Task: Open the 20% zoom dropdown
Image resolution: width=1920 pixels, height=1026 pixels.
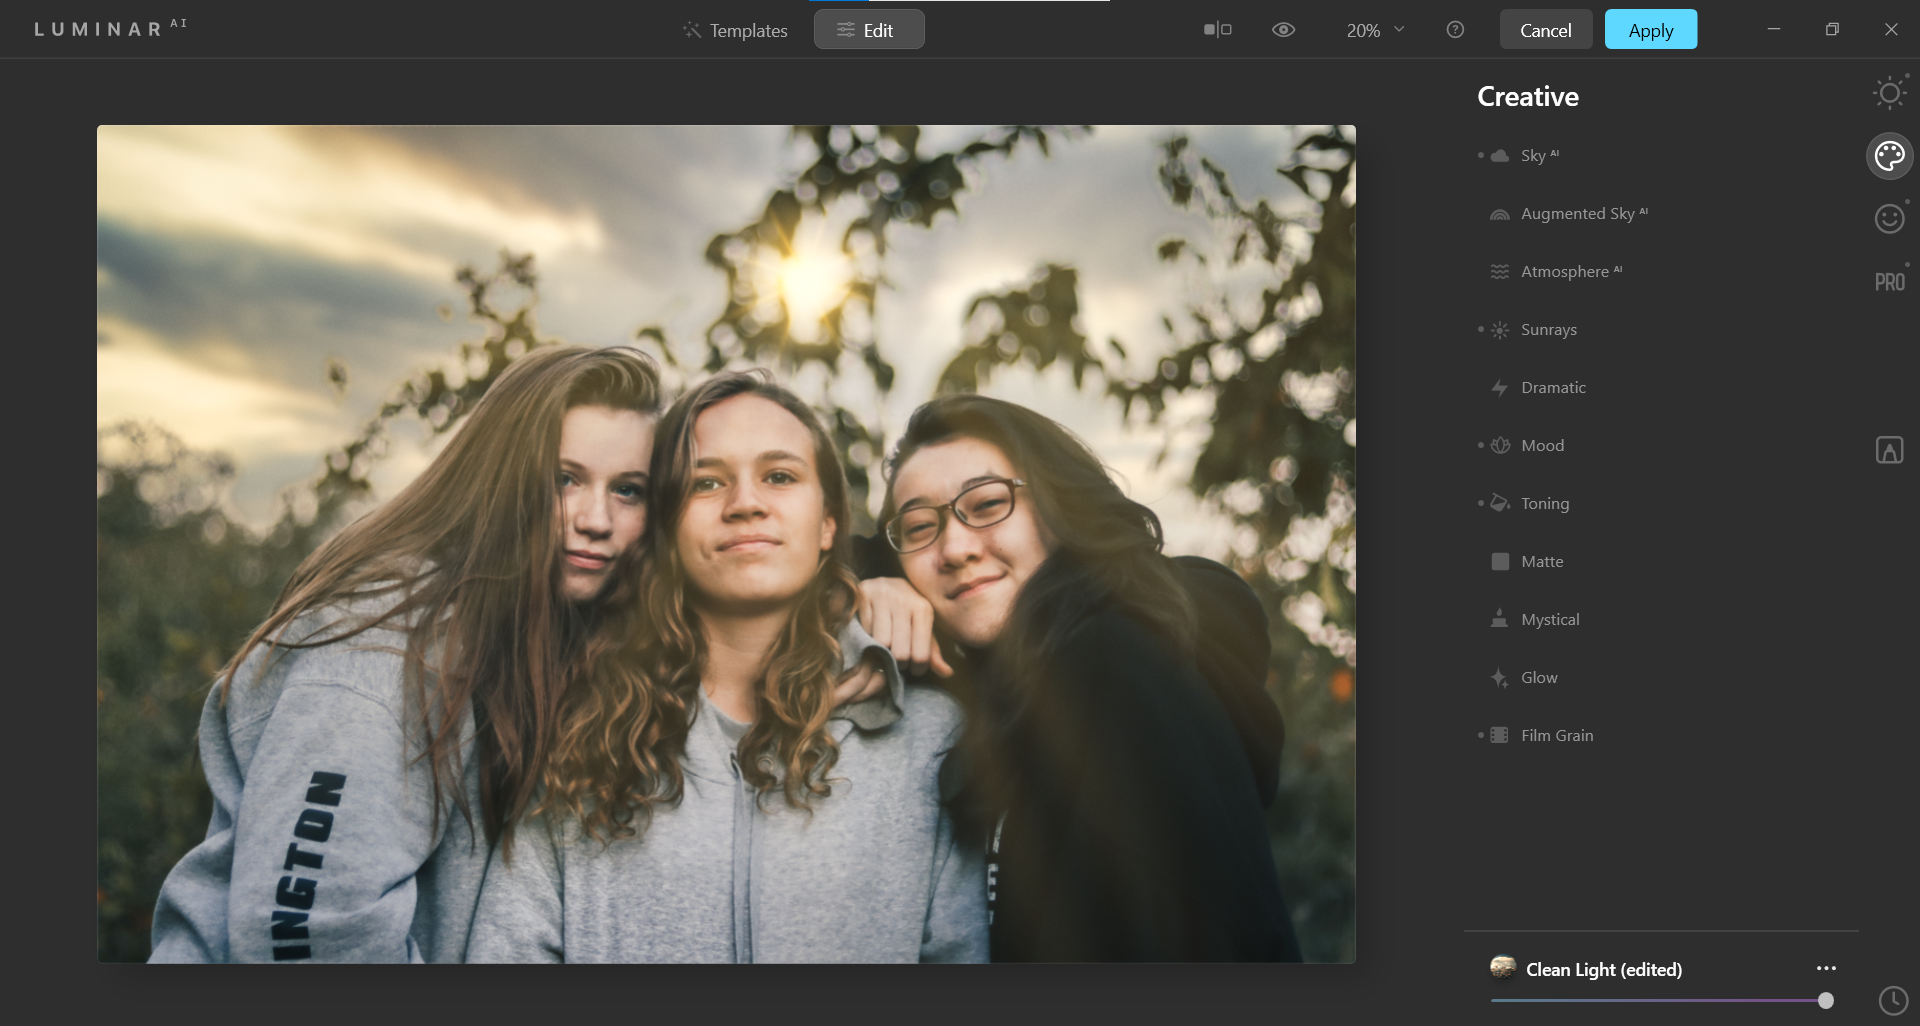Action: 1375,30
